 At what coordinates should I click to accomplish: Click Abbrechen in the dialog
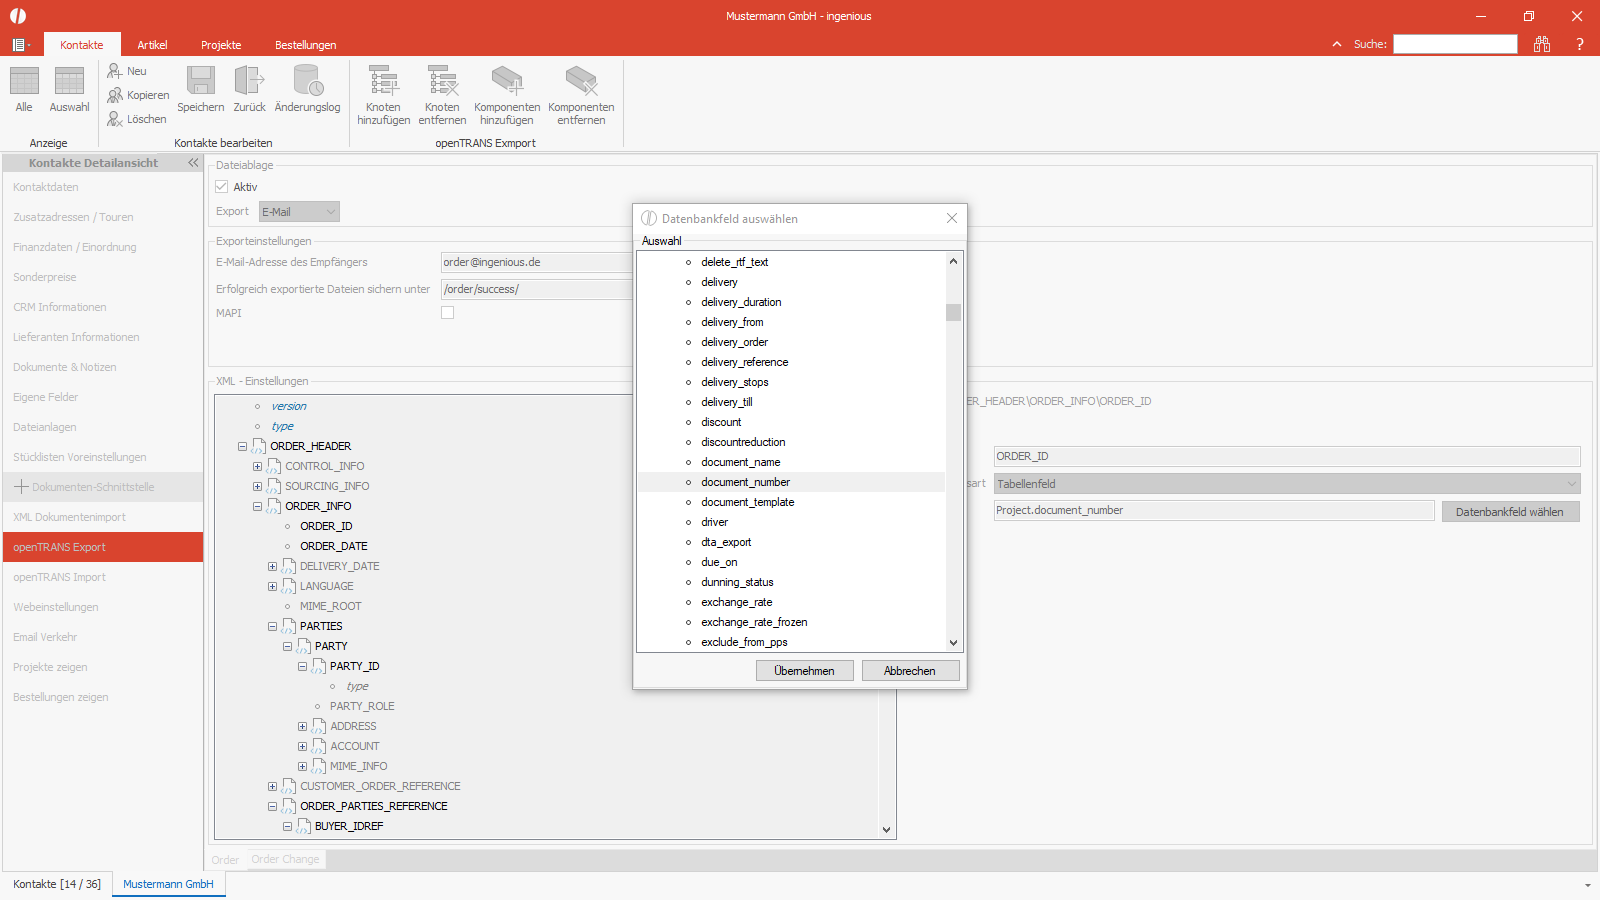click(910, 671)
